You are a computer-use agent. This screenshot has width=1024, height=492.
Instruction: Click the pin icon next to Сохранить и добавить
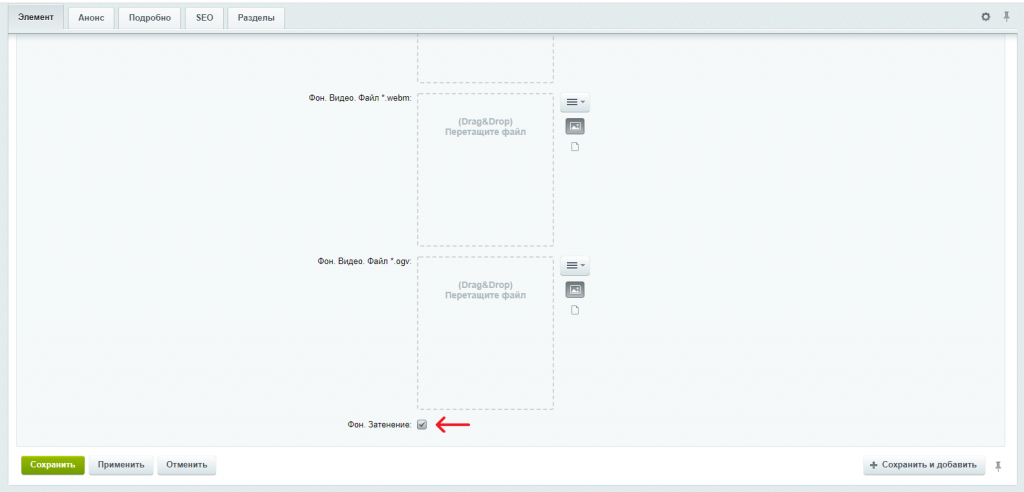(997, 465)
